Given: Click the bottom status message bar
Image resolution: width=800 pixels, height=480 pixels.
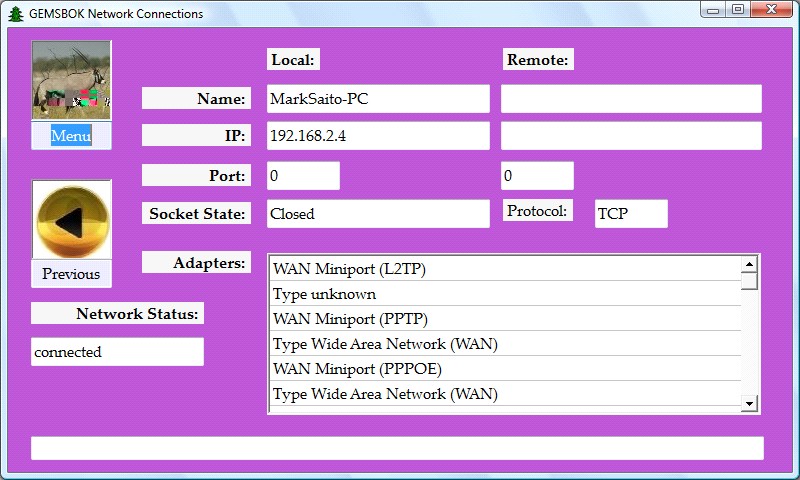Looking at the screenshot, I should coord(397,448).
